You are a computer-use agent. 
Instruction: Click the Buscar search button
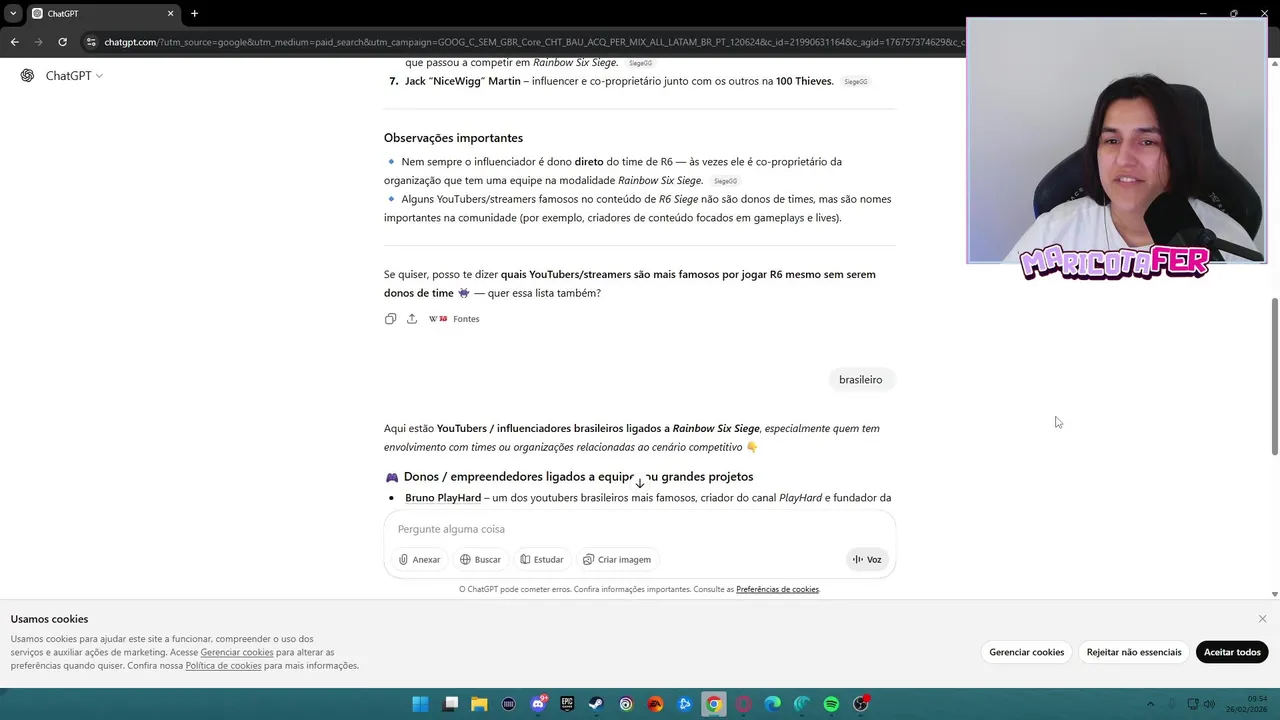(480, 560)
